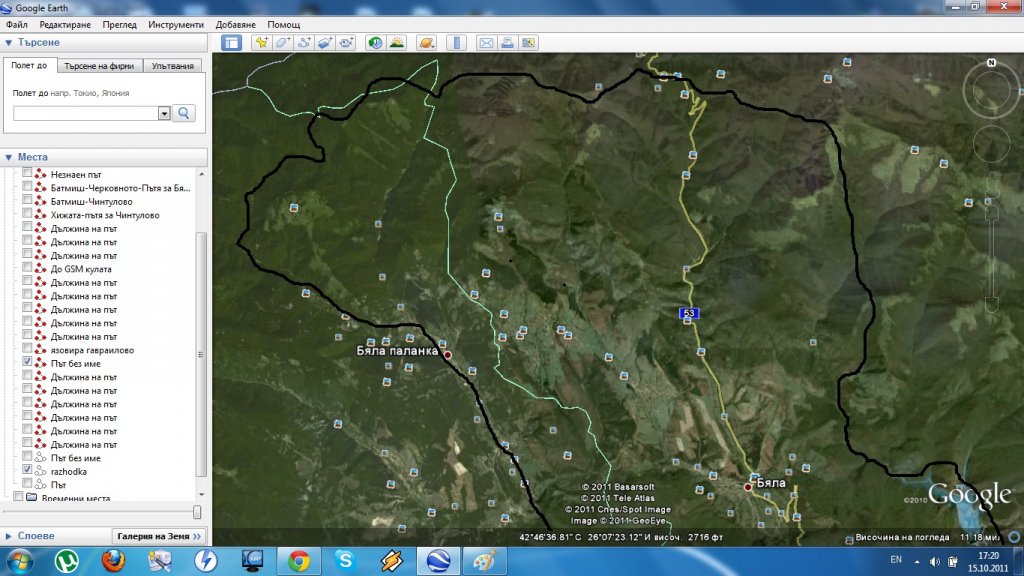Image resolution: width=1024 pixels, height=576 pixels.
Task: Open the Файл menu
Action: [17, 25]
